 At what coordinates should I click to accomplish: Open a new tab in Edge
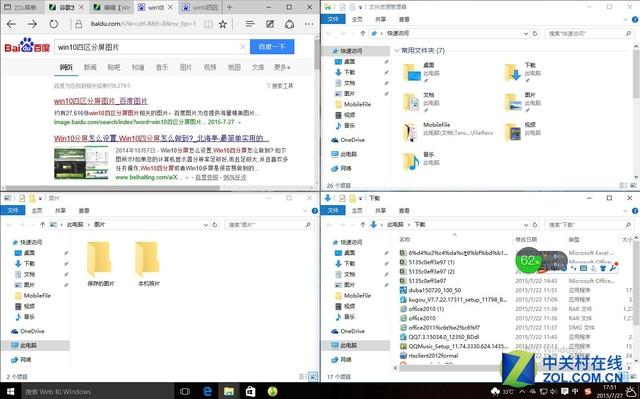(x=229, y=7)
